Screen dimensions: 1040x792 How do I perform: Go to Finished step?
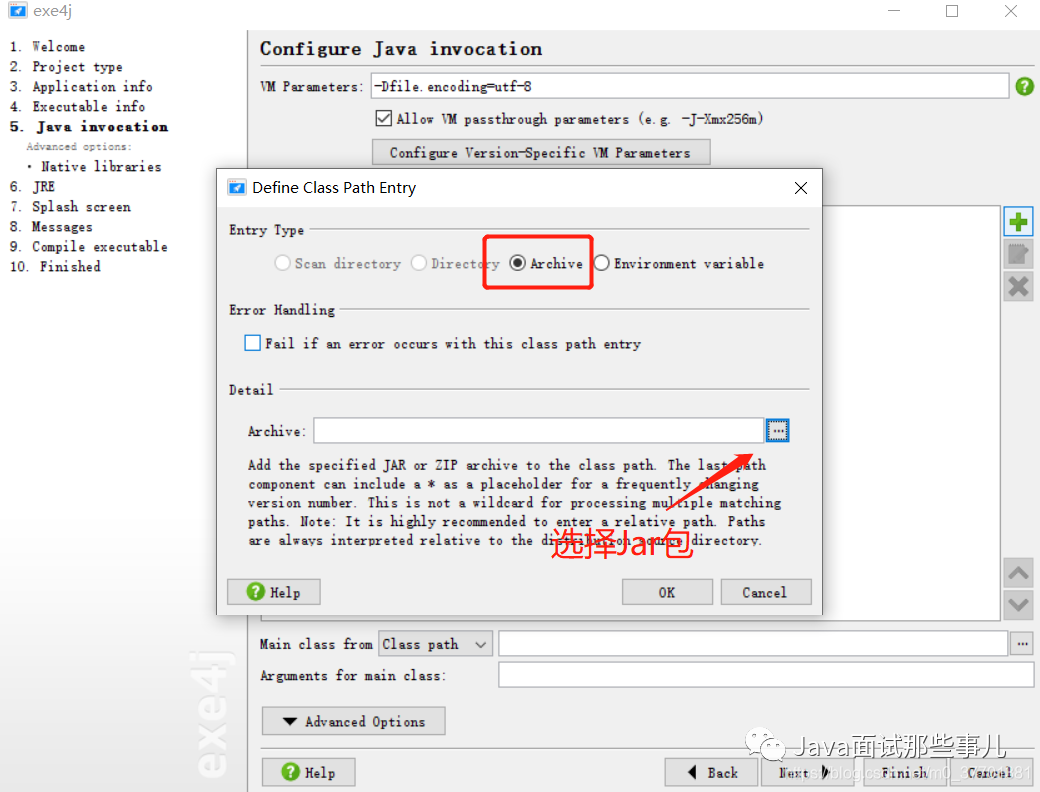click(x=70, y=267)
